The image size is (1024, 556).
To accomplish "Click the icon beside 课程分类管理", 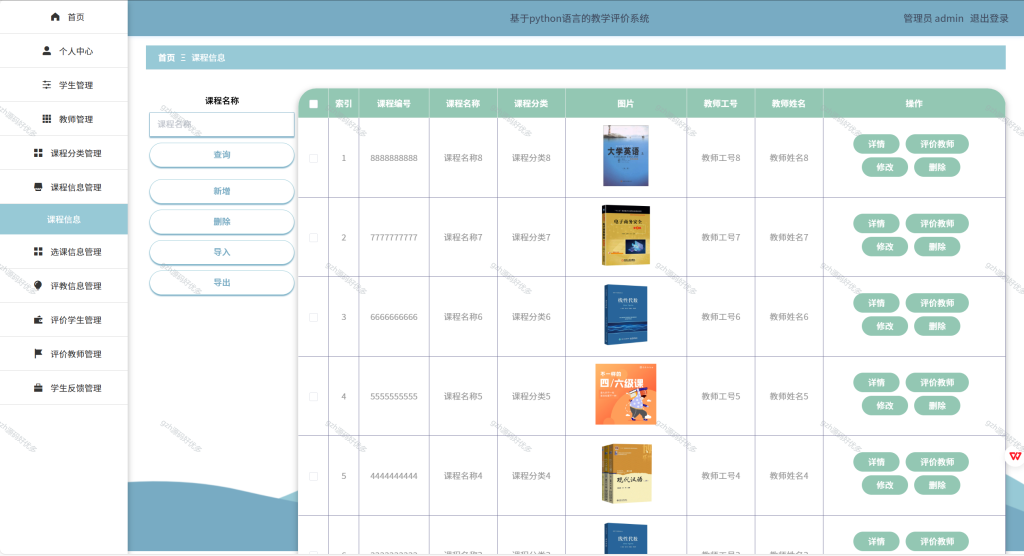I will coord(38,153).
